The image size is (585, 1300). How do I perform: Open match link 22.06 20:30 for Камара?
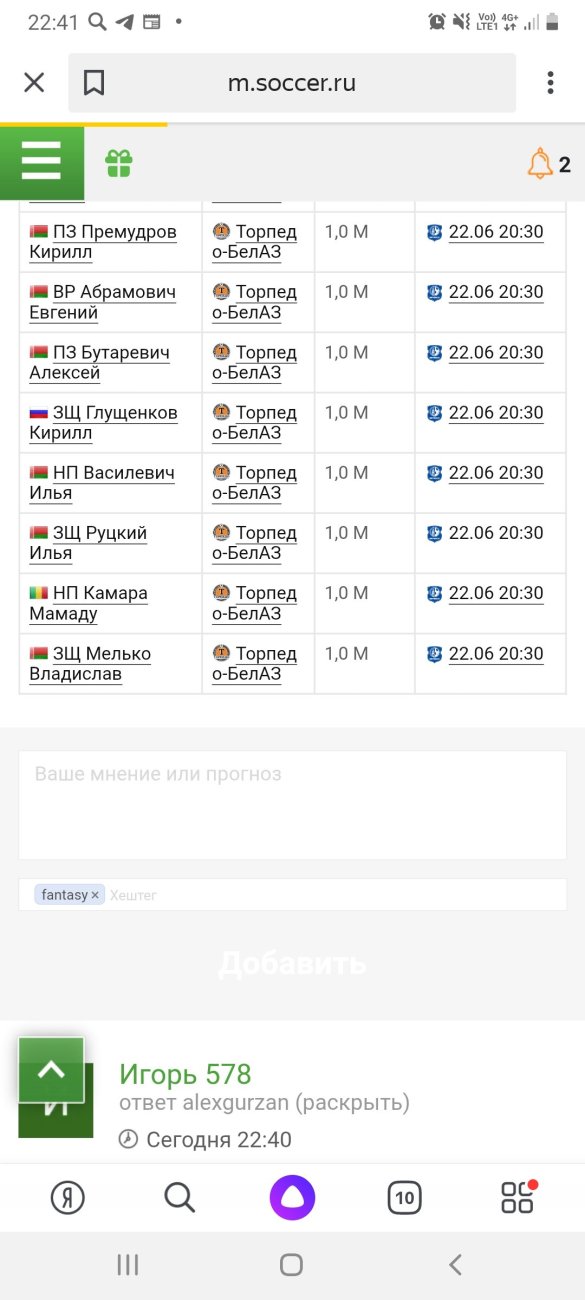(x=495, y=593)
